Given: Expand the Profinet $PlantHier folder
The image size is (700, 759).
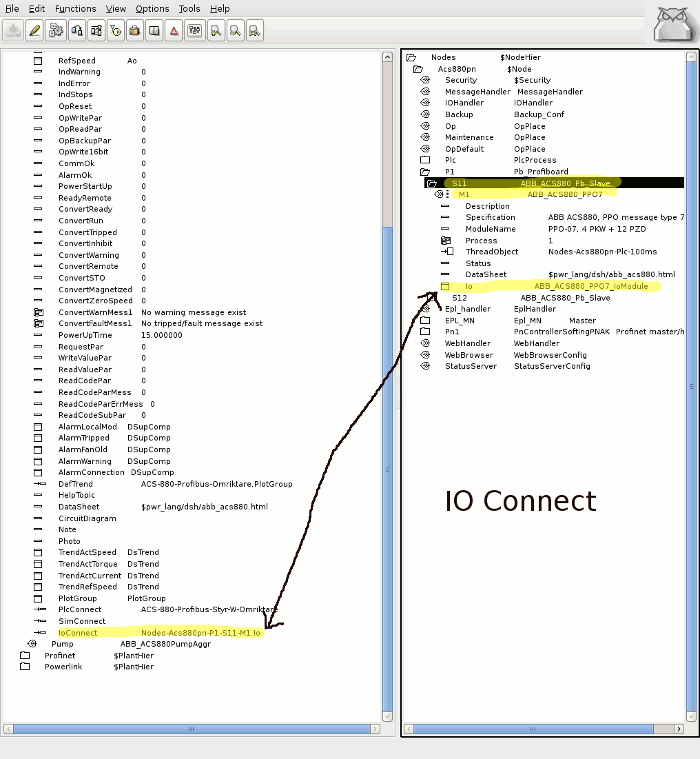Looking at the screenshot, I should click(x=25, y=655).
